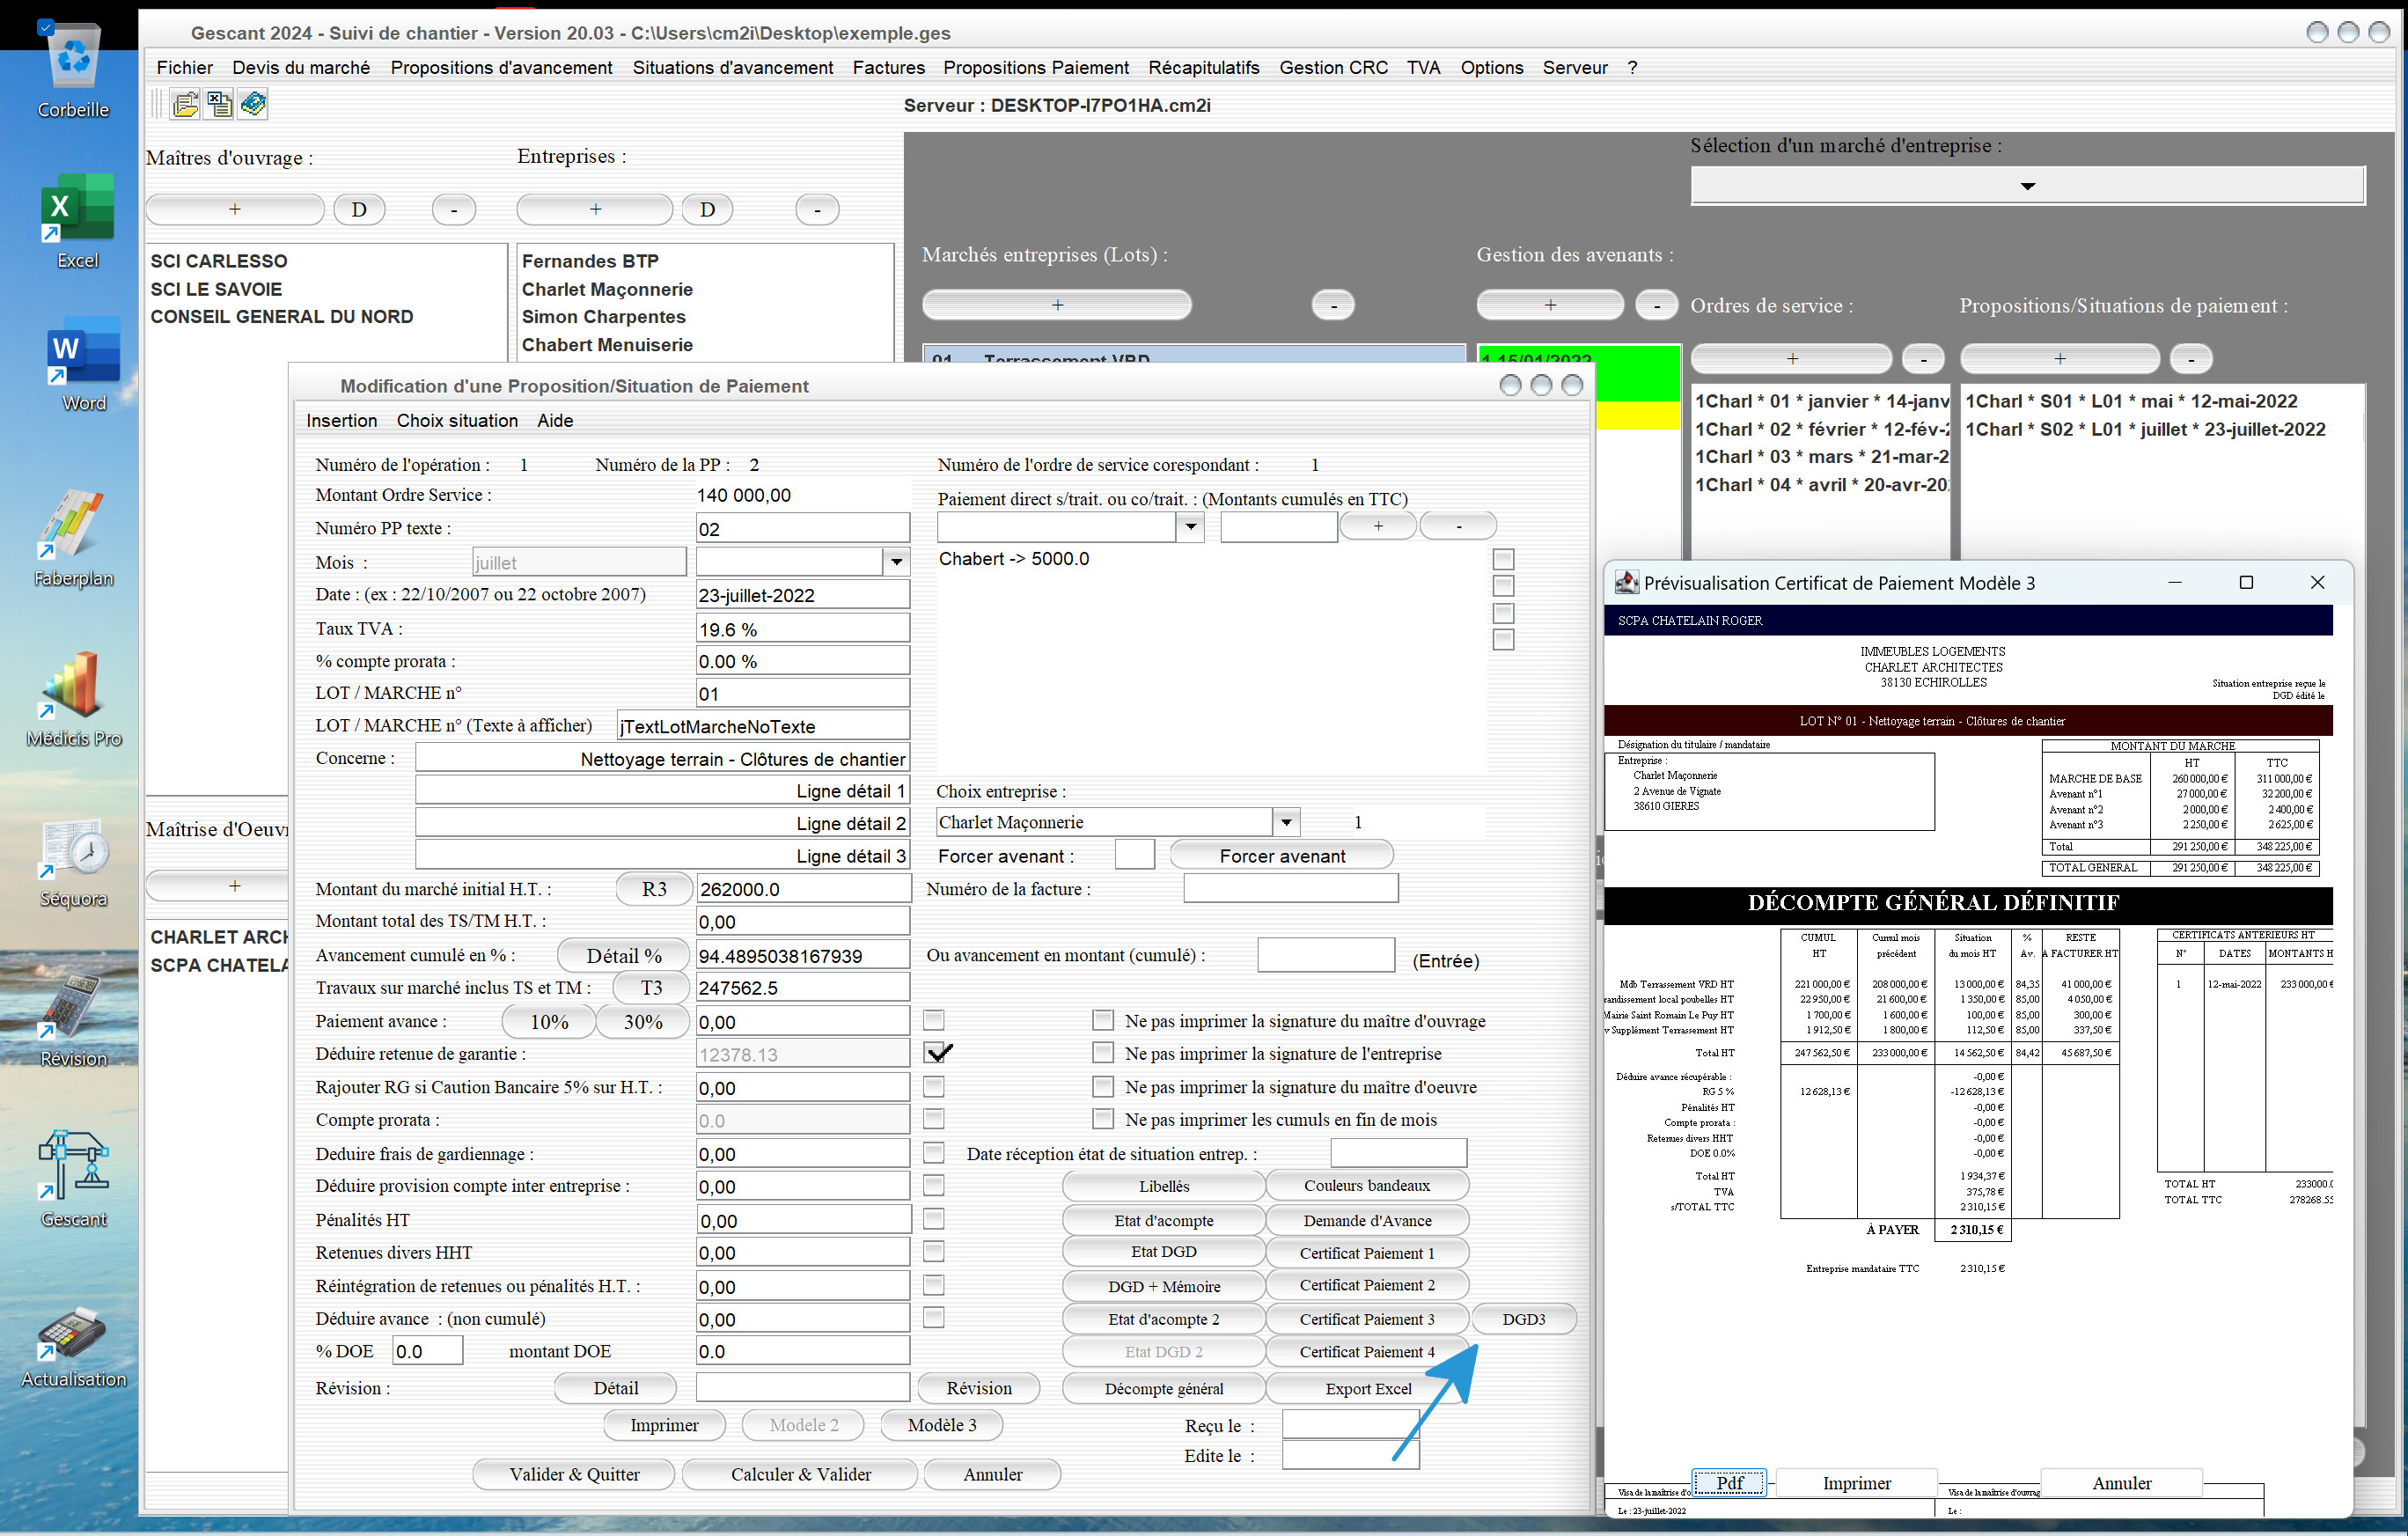Viewport: 2408px width, 1536px height.
Task: Click the Pdf button in preview window
Action: click(1729, 1483)
